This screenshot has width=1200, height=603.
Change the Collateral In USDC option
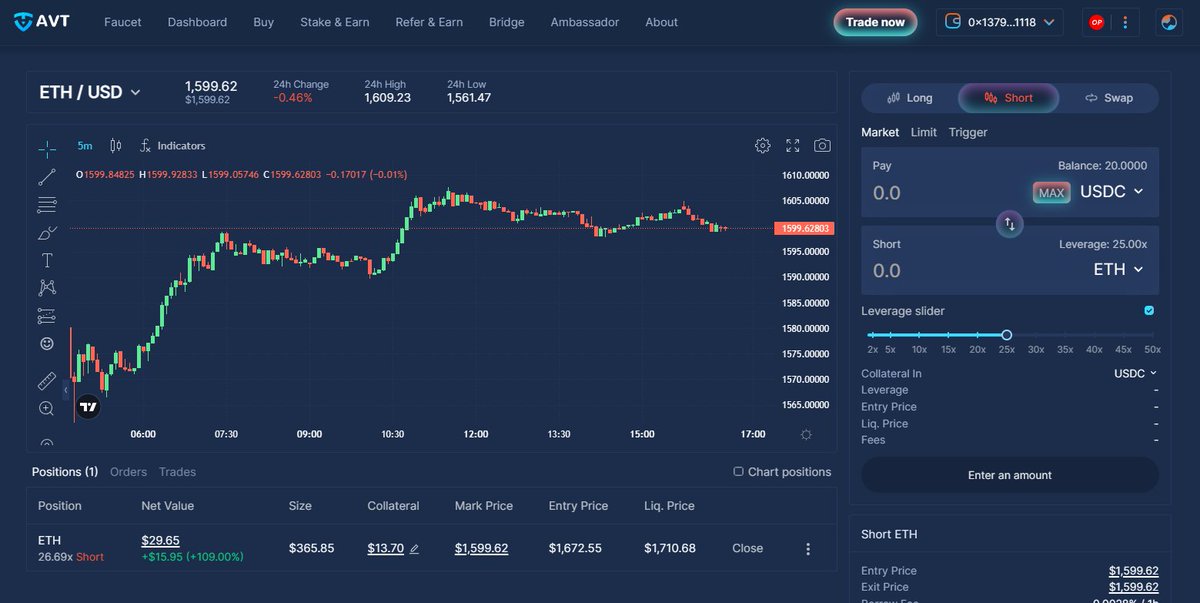pos(1136,373)
